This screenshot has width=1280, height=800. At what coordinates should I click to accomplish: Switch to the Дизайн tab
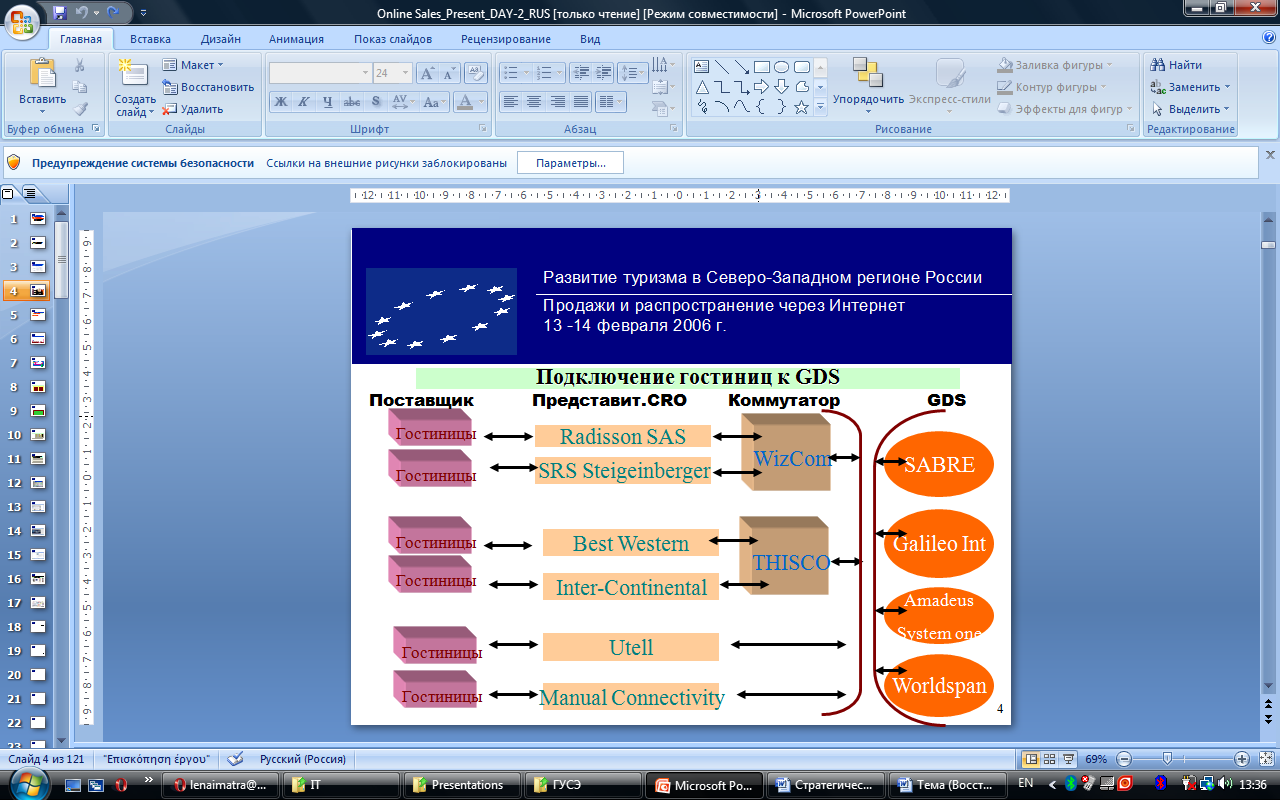220,39
